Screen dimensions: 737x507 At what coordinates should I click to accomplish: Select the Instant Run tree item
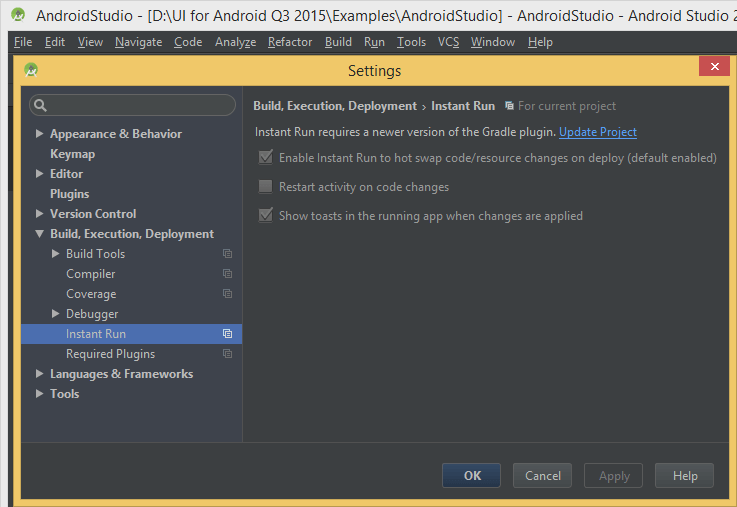click(132, 334)
